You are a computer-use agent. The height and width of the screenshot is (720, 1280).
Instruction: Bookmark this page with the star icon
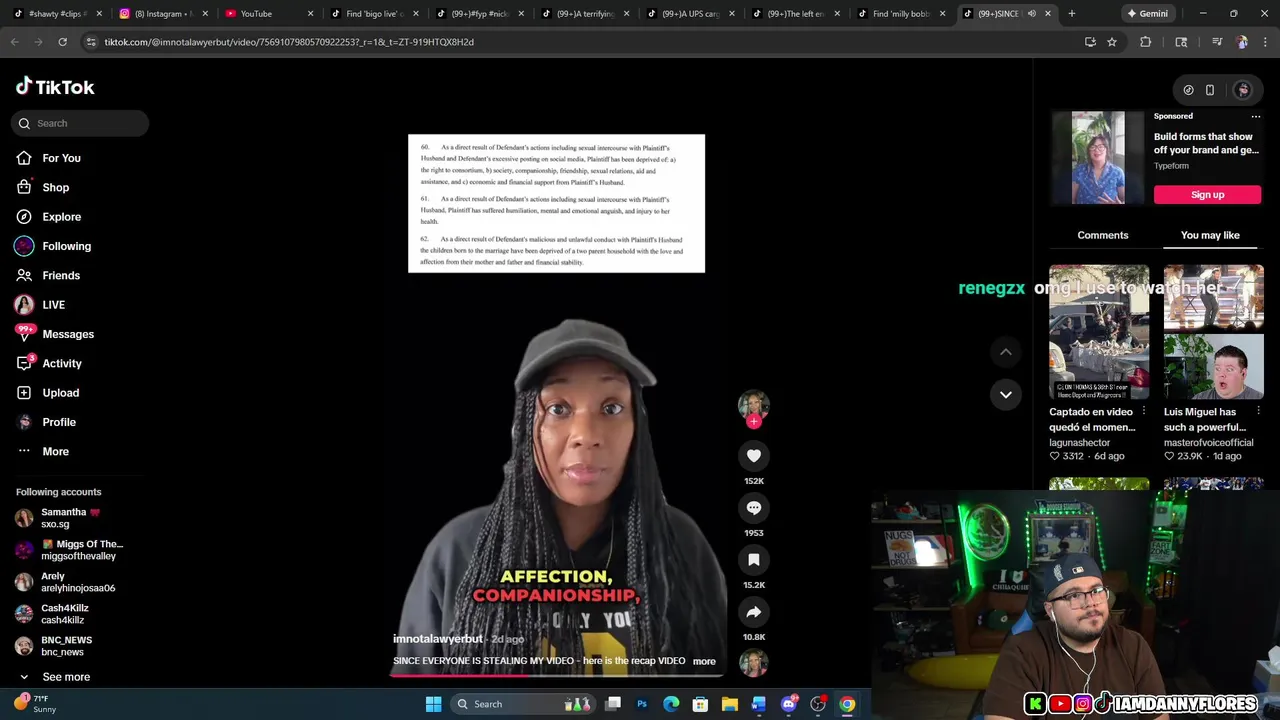coord(1111,42)
